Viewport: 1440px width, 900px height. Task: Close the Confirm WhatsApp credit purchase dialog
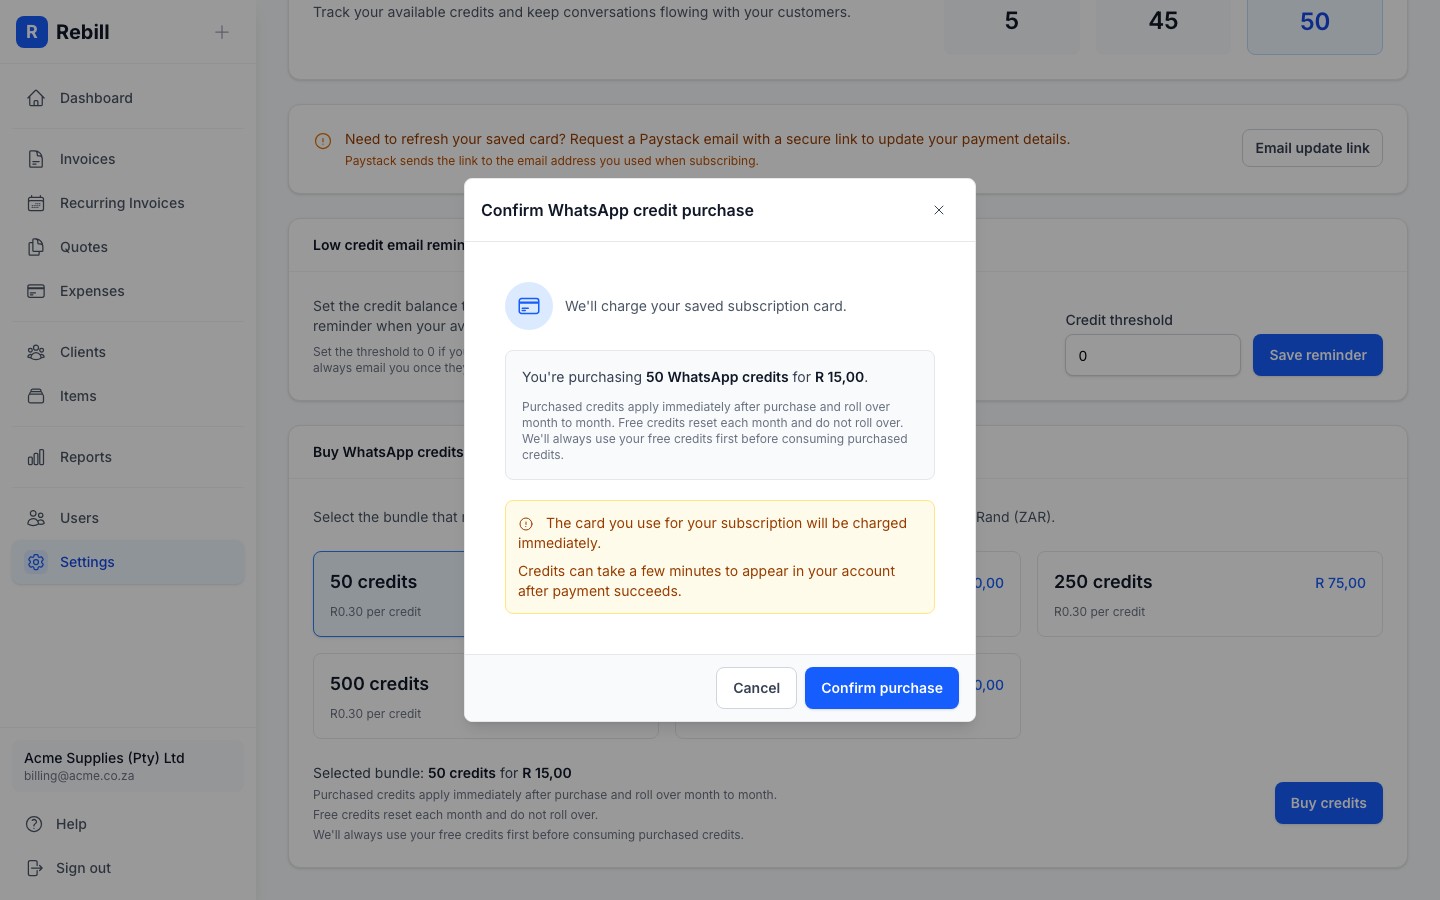939,210
